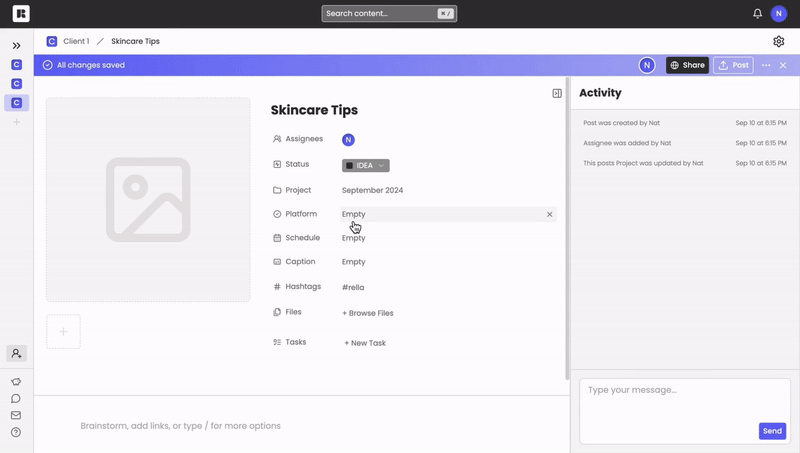Viewport: 800px width, 453px height.
Task: Open the three-dot more options menu
Action: pos(766,65)
